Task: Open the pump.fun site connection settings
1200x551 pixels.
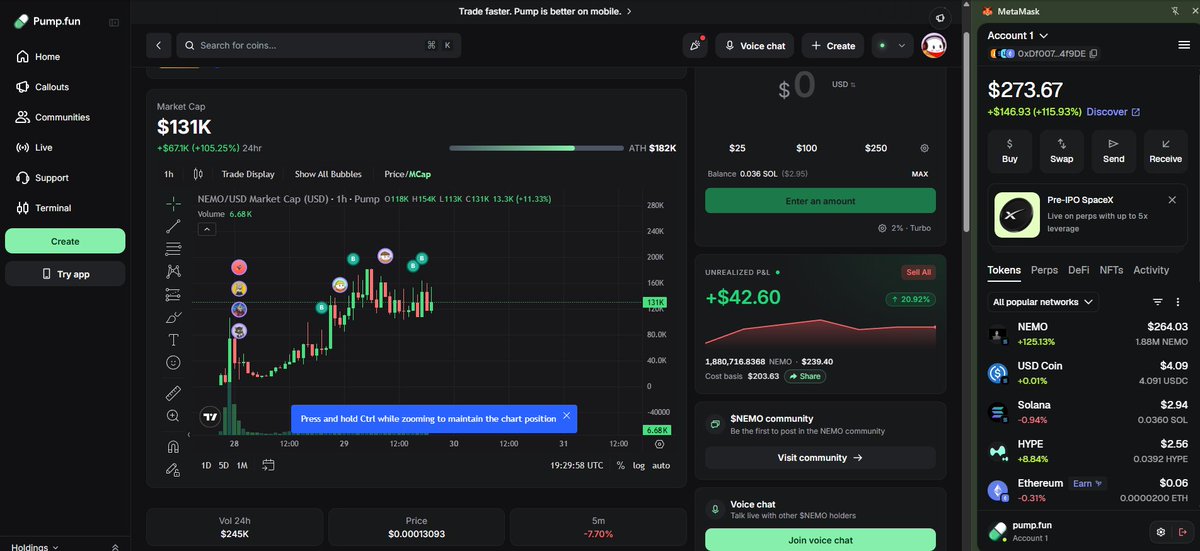Action: coord(1160,531)
